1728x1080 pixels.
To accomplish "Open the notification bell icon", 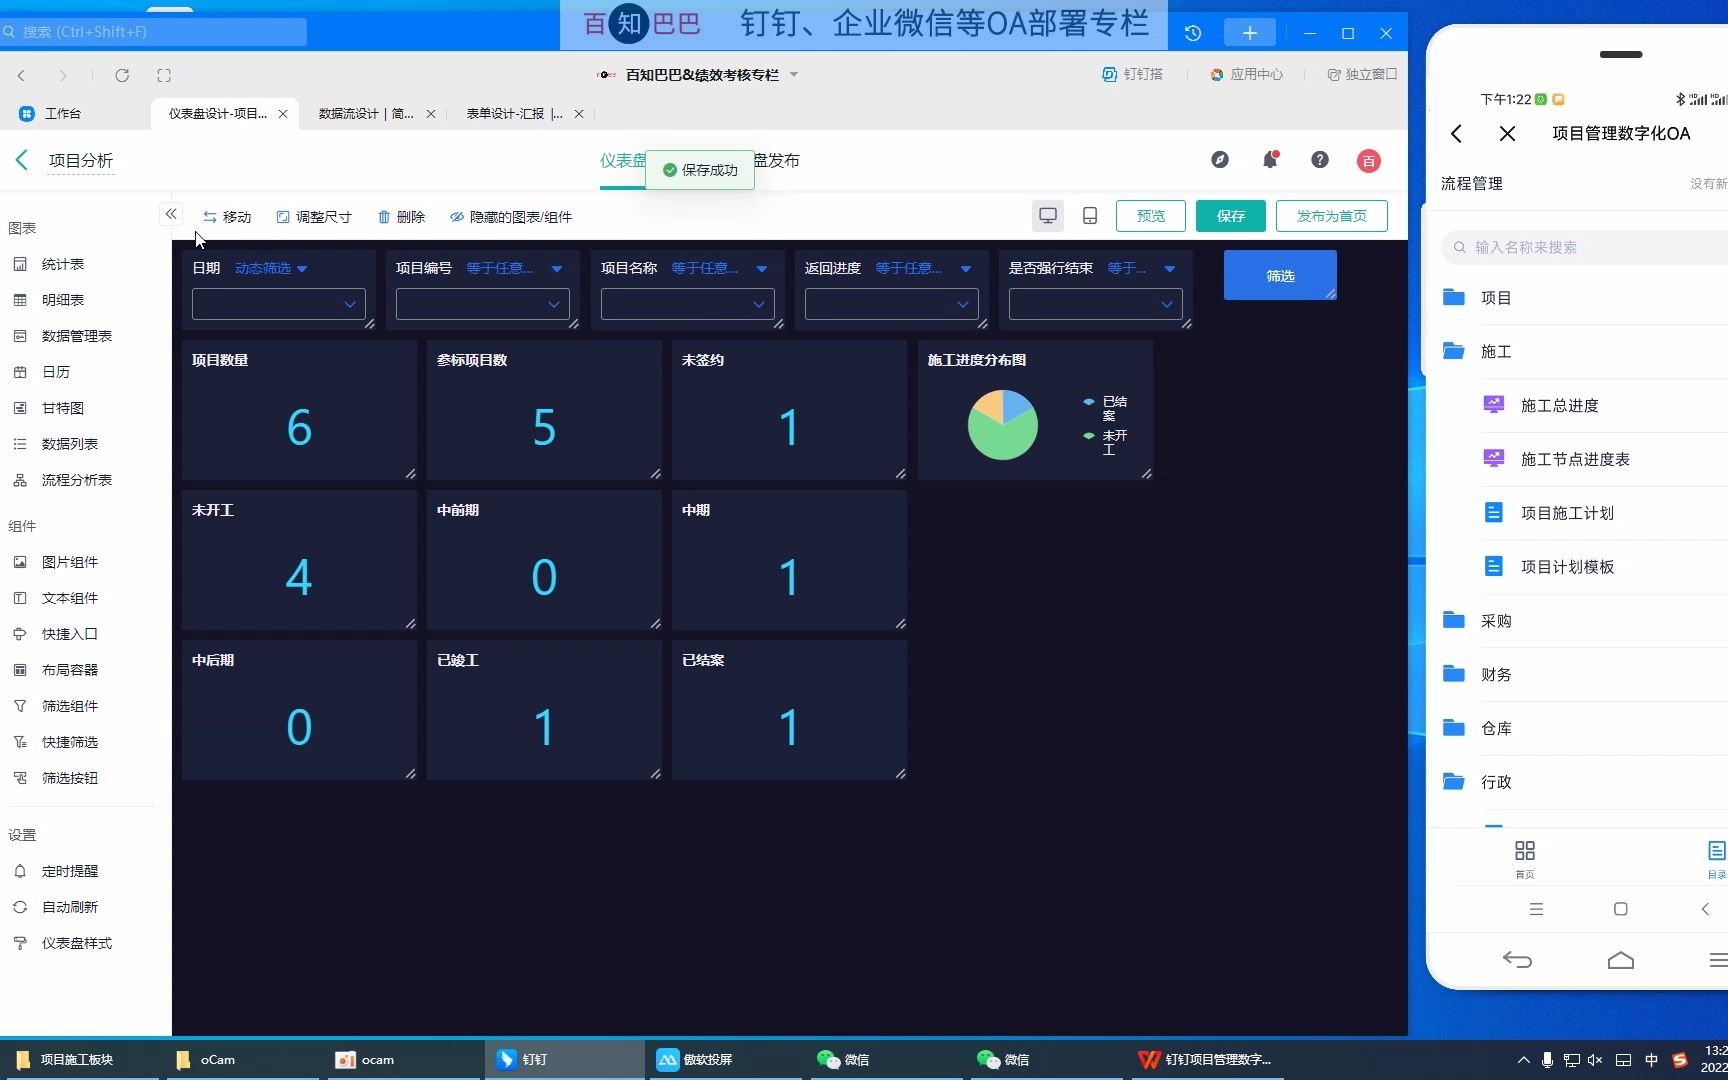I will pos(1270,160).
